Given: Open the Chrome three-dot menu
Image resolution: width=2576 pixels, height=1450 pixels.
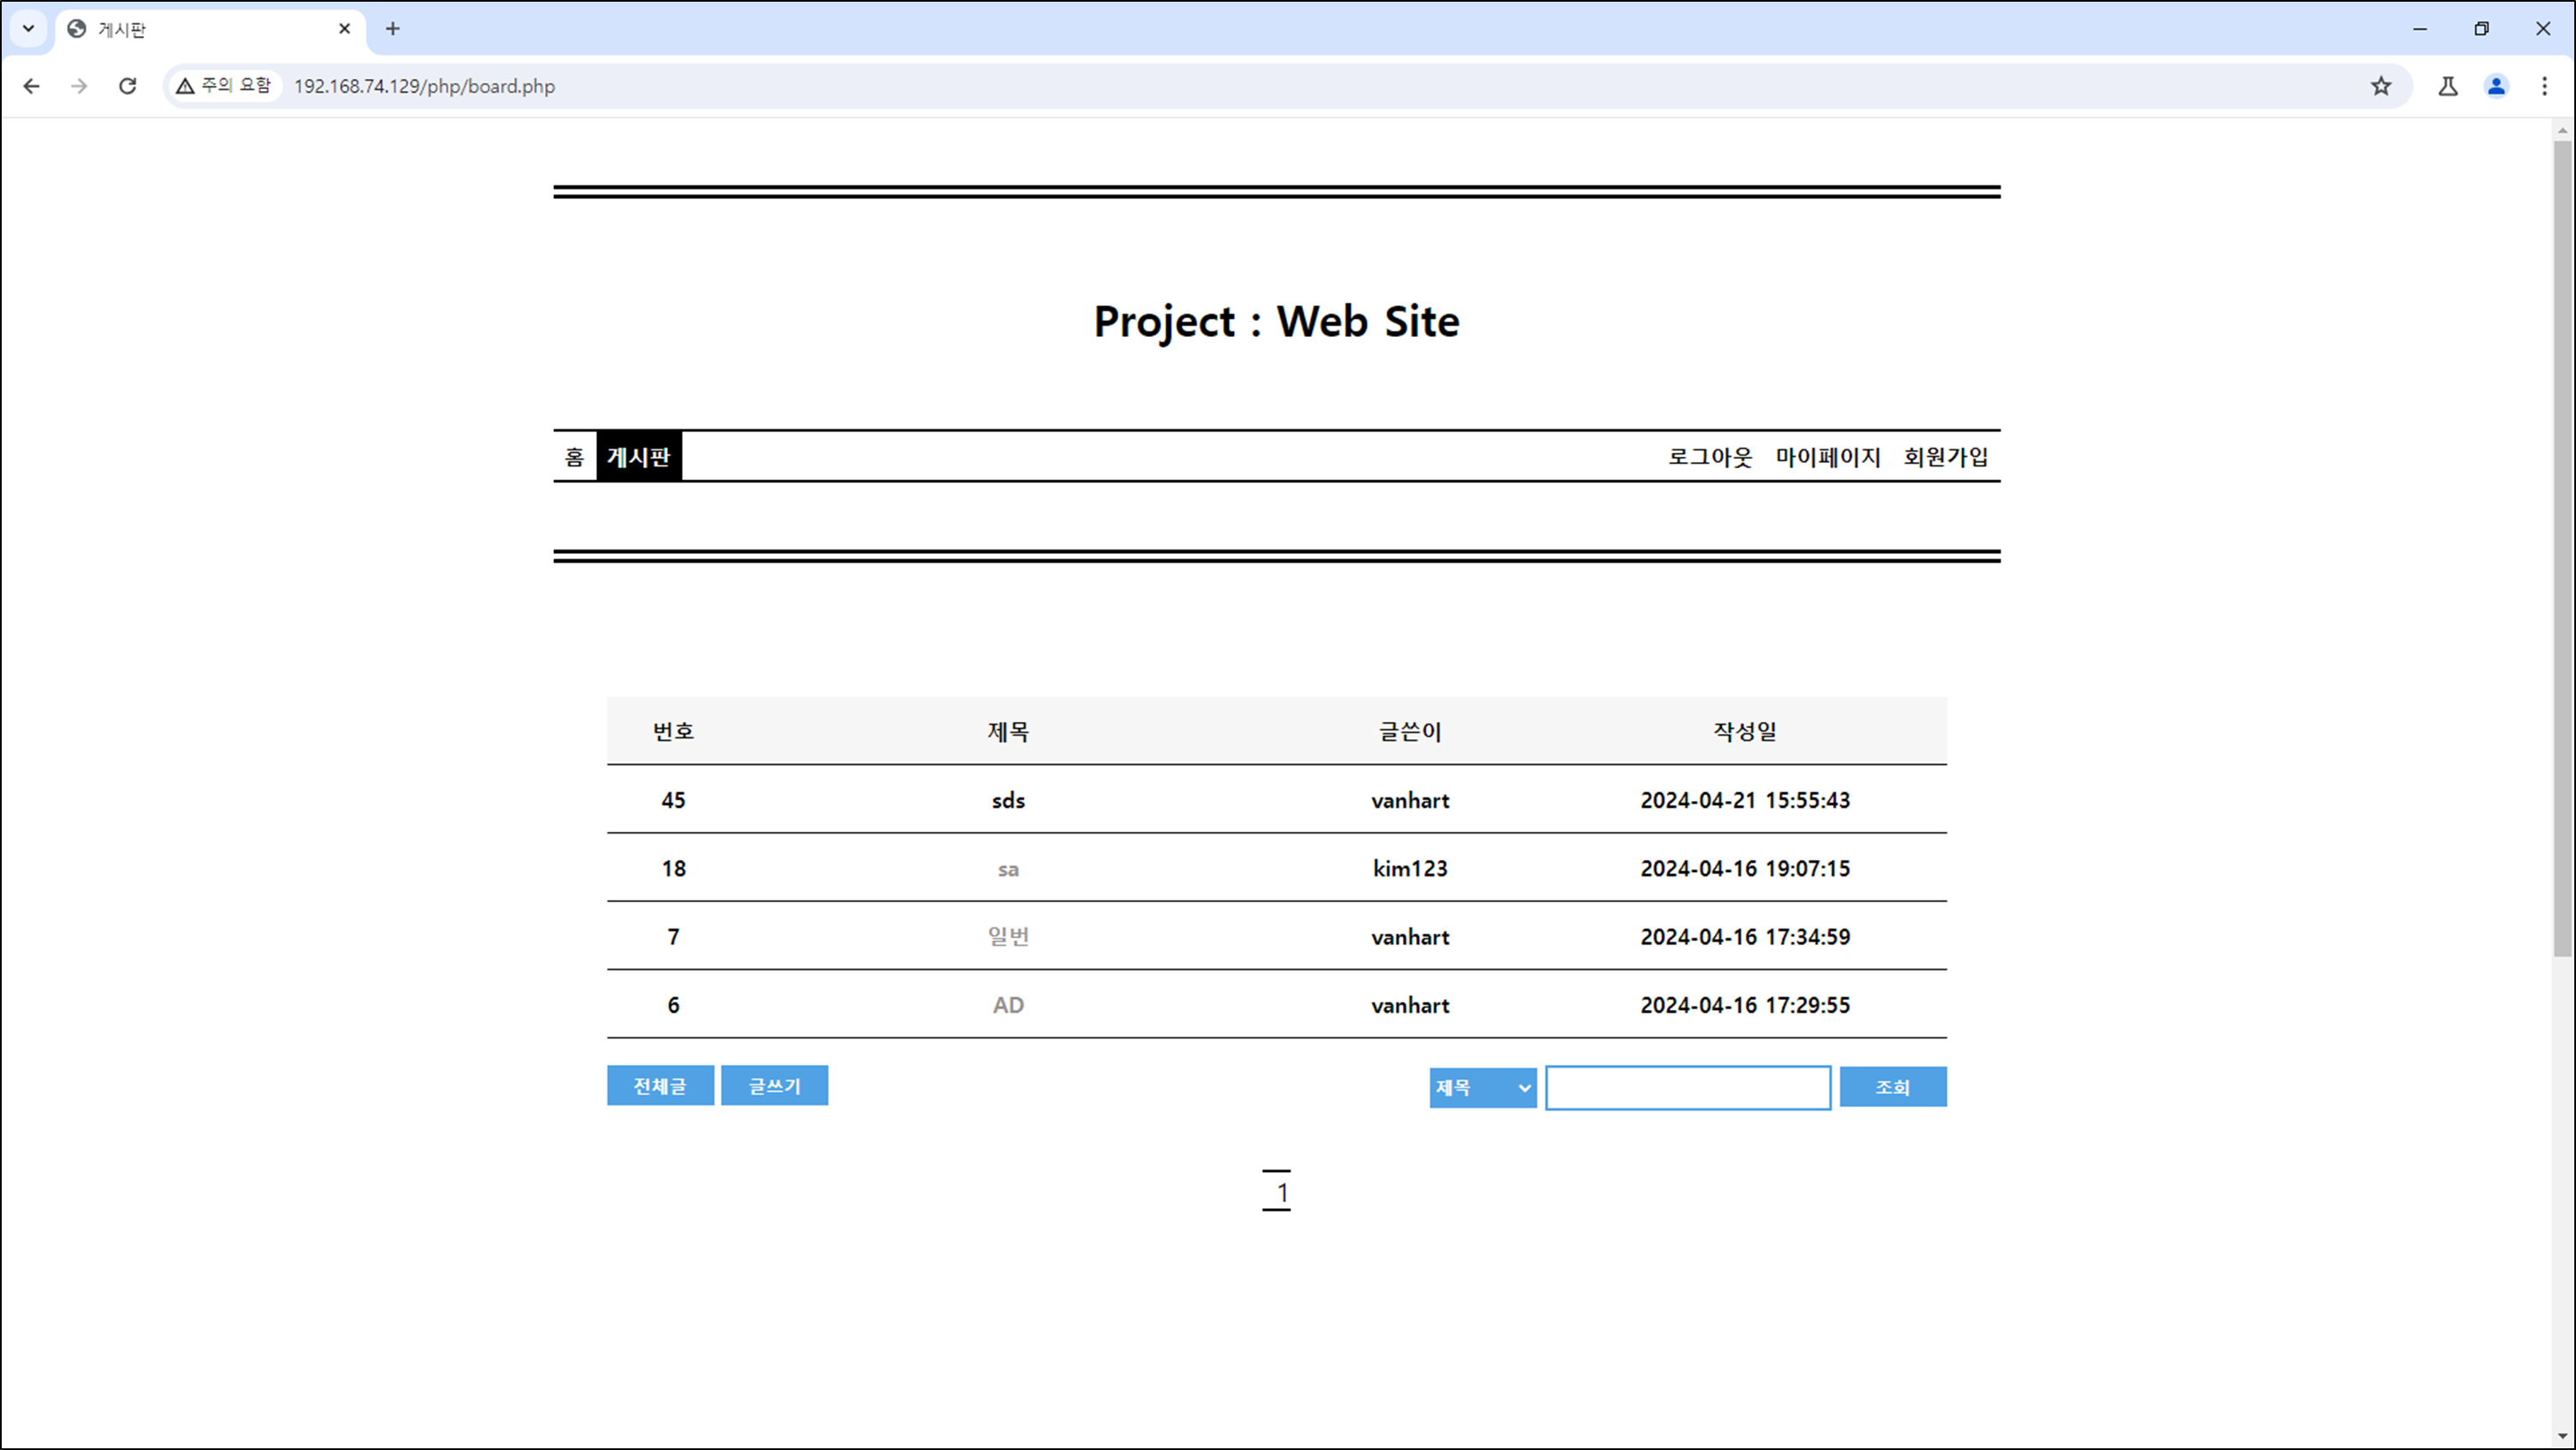Looking at the screenshot, I should [x=2545, y=86].
